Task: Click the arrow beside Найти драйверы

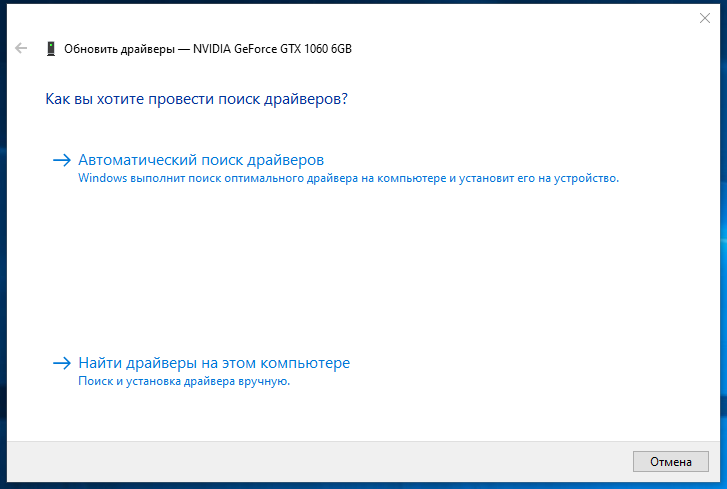Action: [x=62, y=363]
